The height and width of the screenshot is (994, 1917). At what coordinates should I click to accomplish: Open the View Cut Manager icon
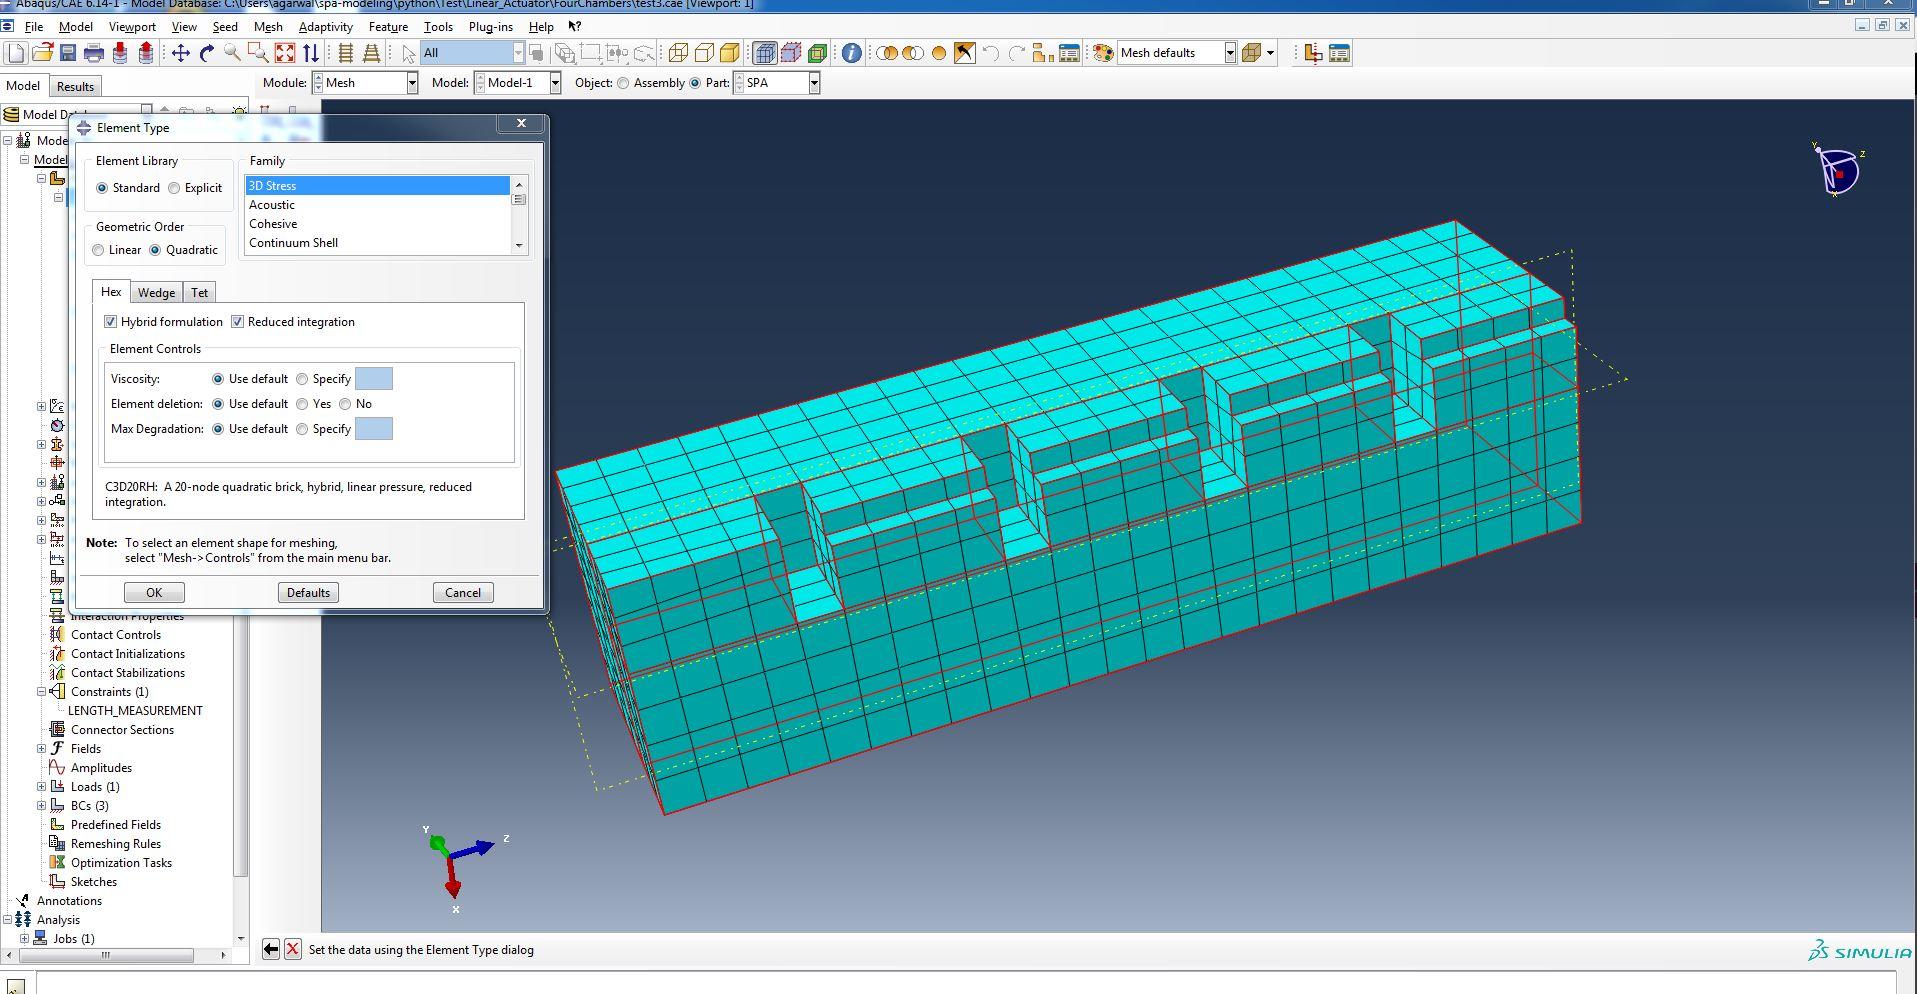point(1339,53)
